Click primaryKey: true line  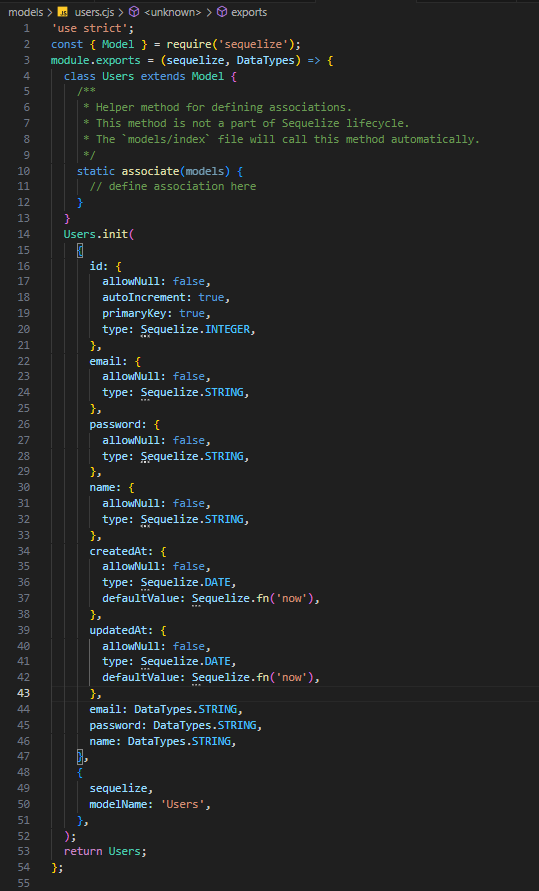(156, 313)
